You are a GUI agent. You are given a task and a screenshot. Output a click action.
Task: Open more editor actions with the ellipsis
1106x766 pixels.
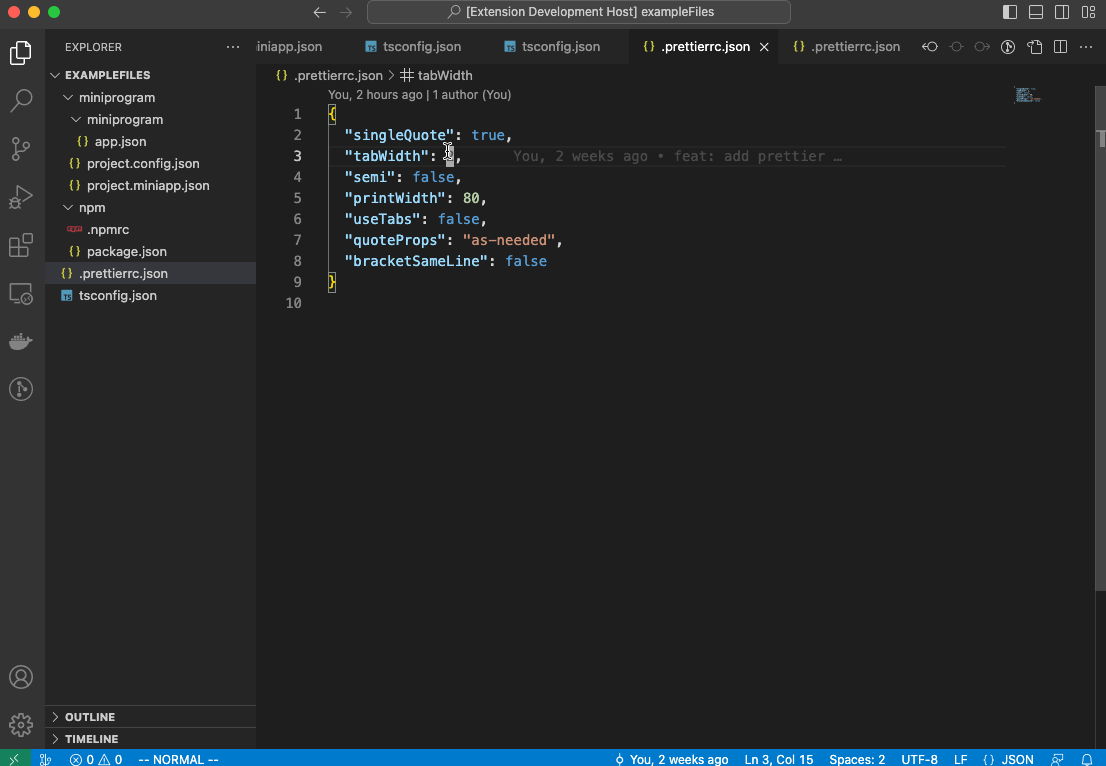coord(1086,46)
